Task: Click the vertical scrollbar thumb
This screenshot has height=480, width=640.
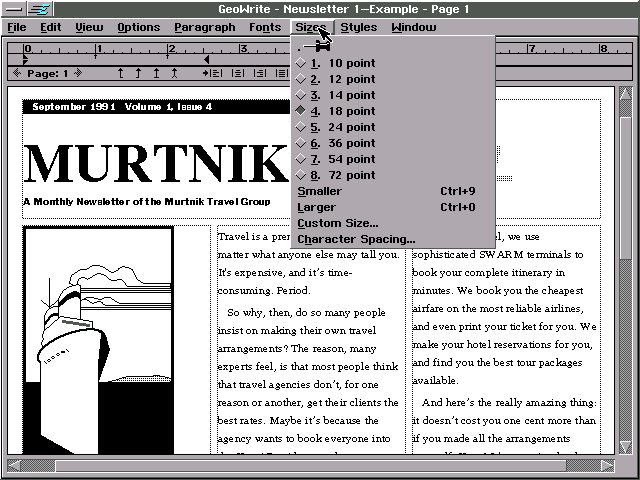Action: (626, 188)
